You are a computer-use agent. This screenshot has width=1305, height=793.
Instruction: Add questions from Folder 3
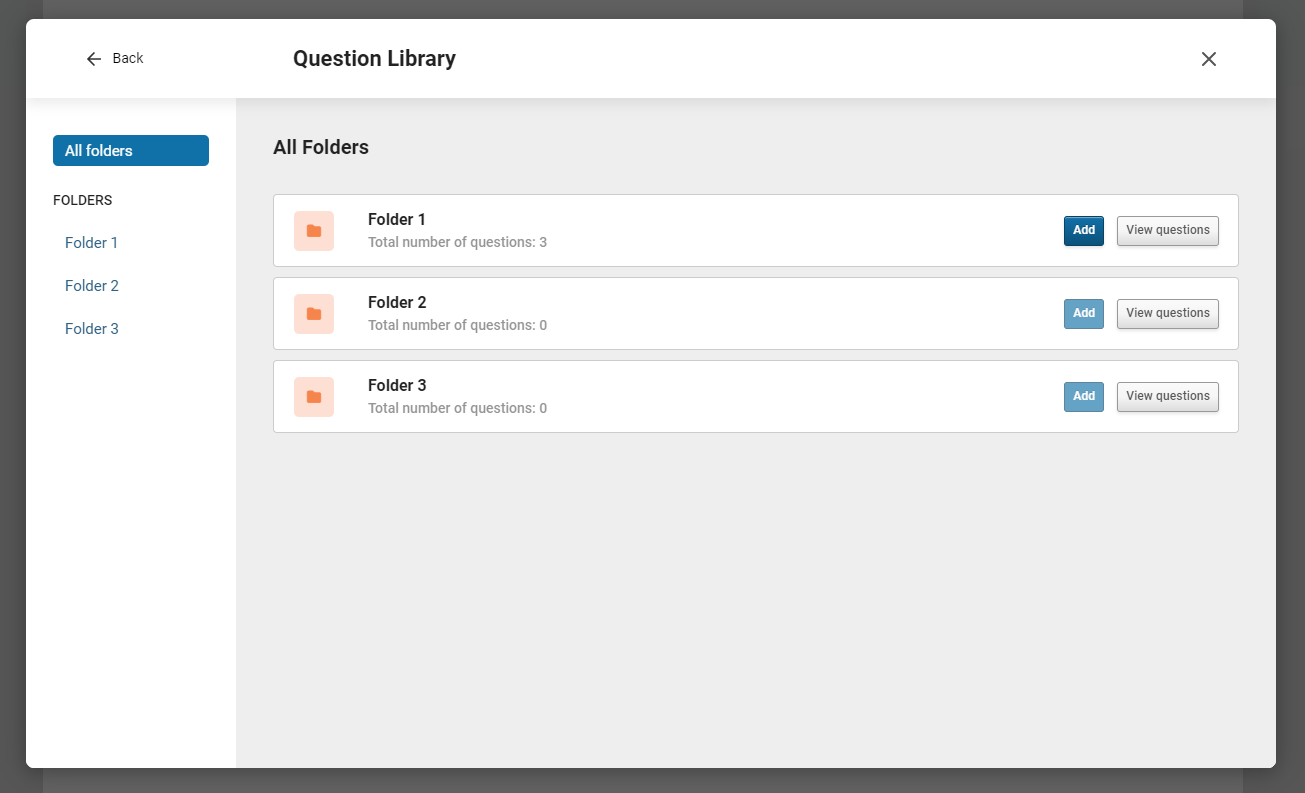coord(1083,396)
